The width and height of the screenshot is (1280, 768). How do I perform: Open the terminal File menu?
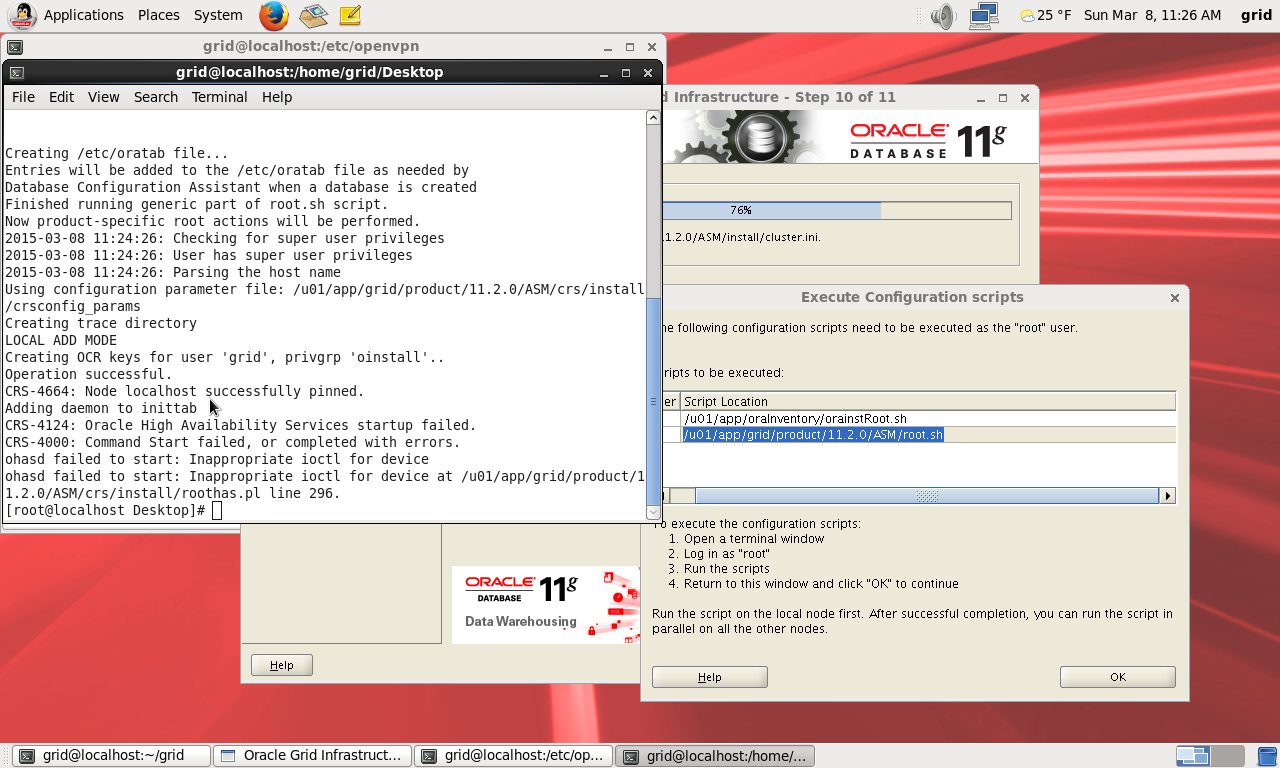coord(23,97)
